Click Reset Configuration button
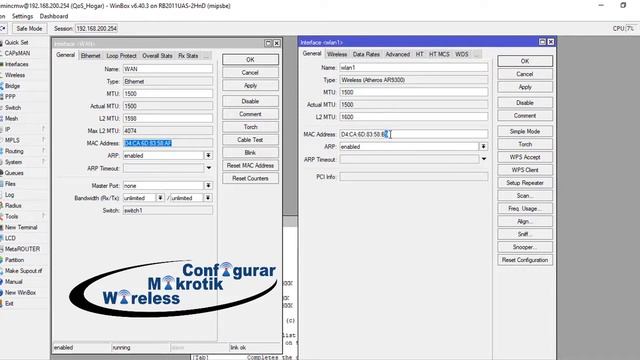The image size is (640, 360). (x=525, y=260)
